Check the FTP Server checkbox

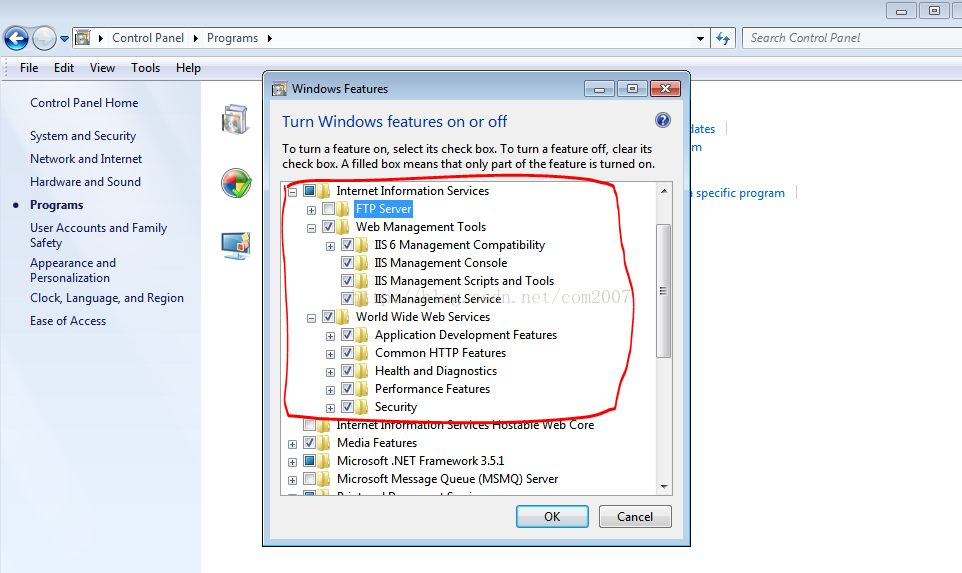(328, 209)
